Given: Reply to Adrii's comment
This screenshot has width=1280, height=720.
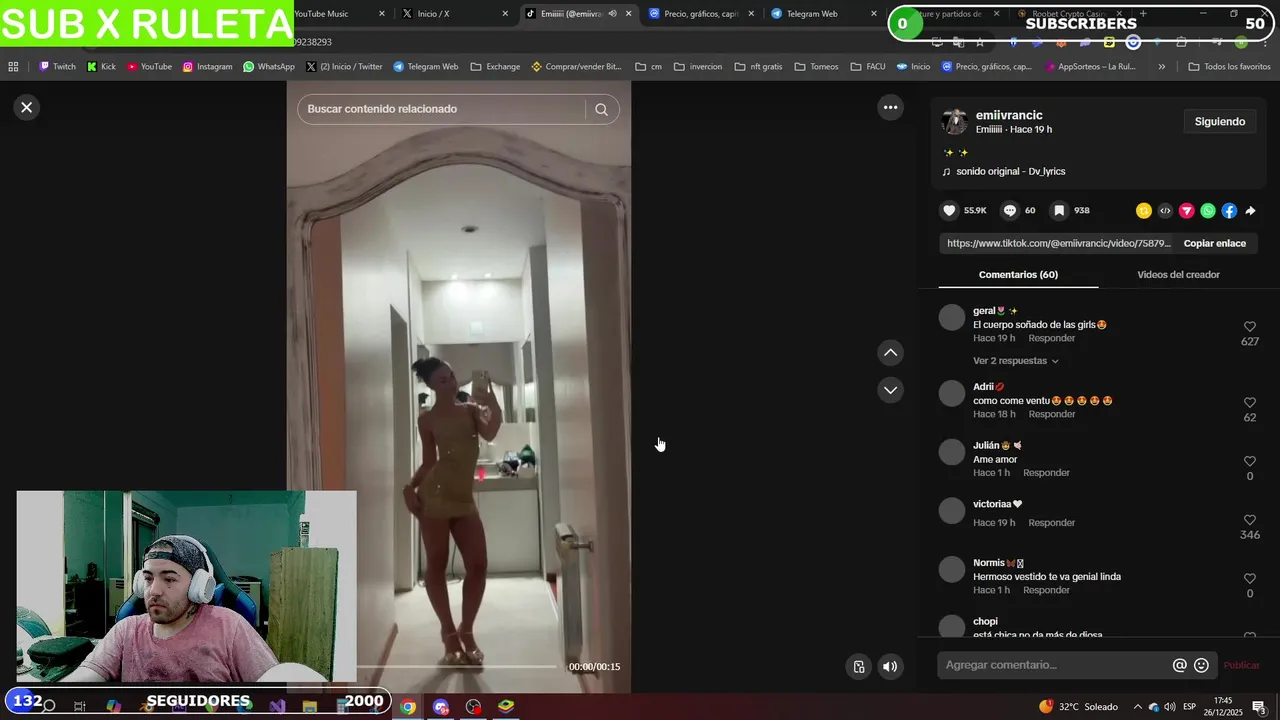Looking at the screenshot, I should 1052,414.
